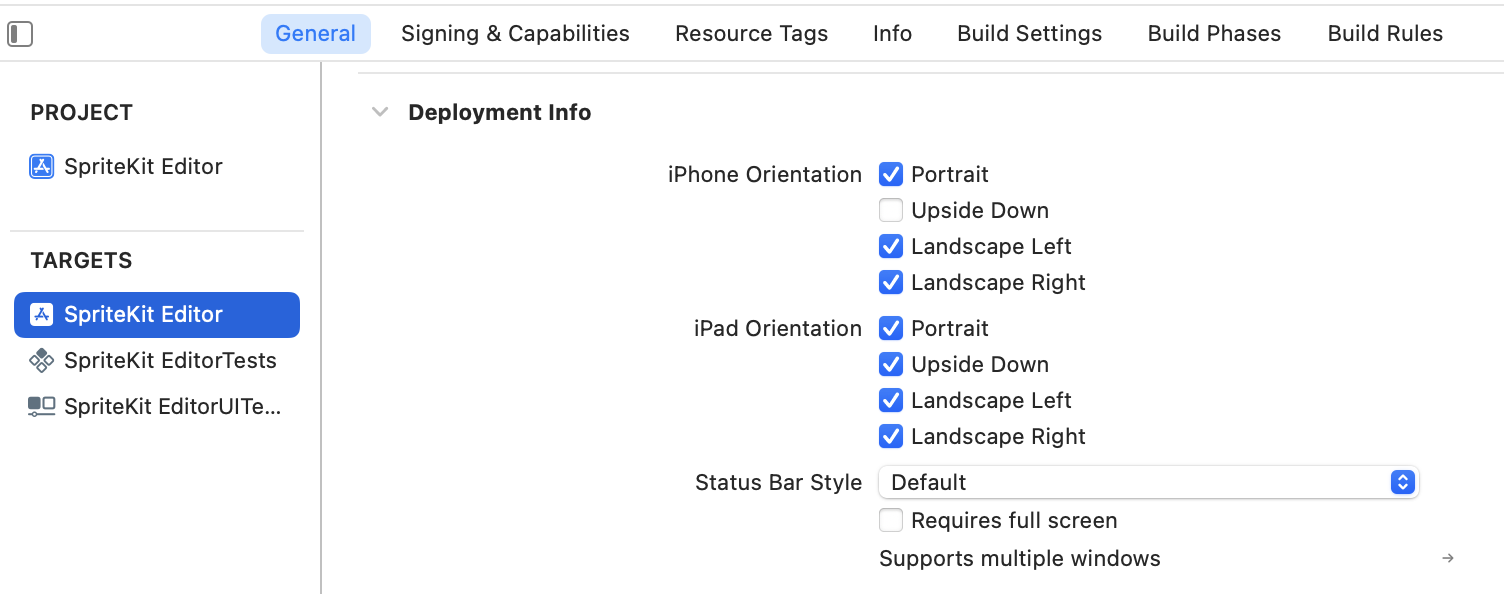Screen dimensions: 1504x594
Task: Open the Signing & Capabilities tab
Action: pos(515,34)
